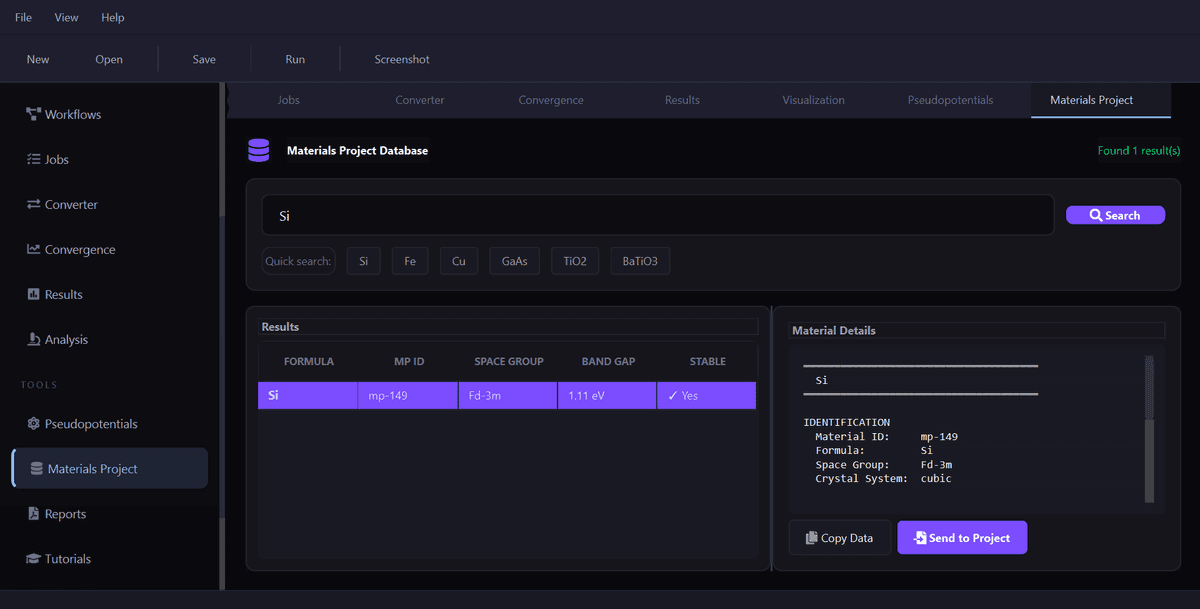Open the Help menu
This screenshot has height=609, width=1200.
(113, 18)
